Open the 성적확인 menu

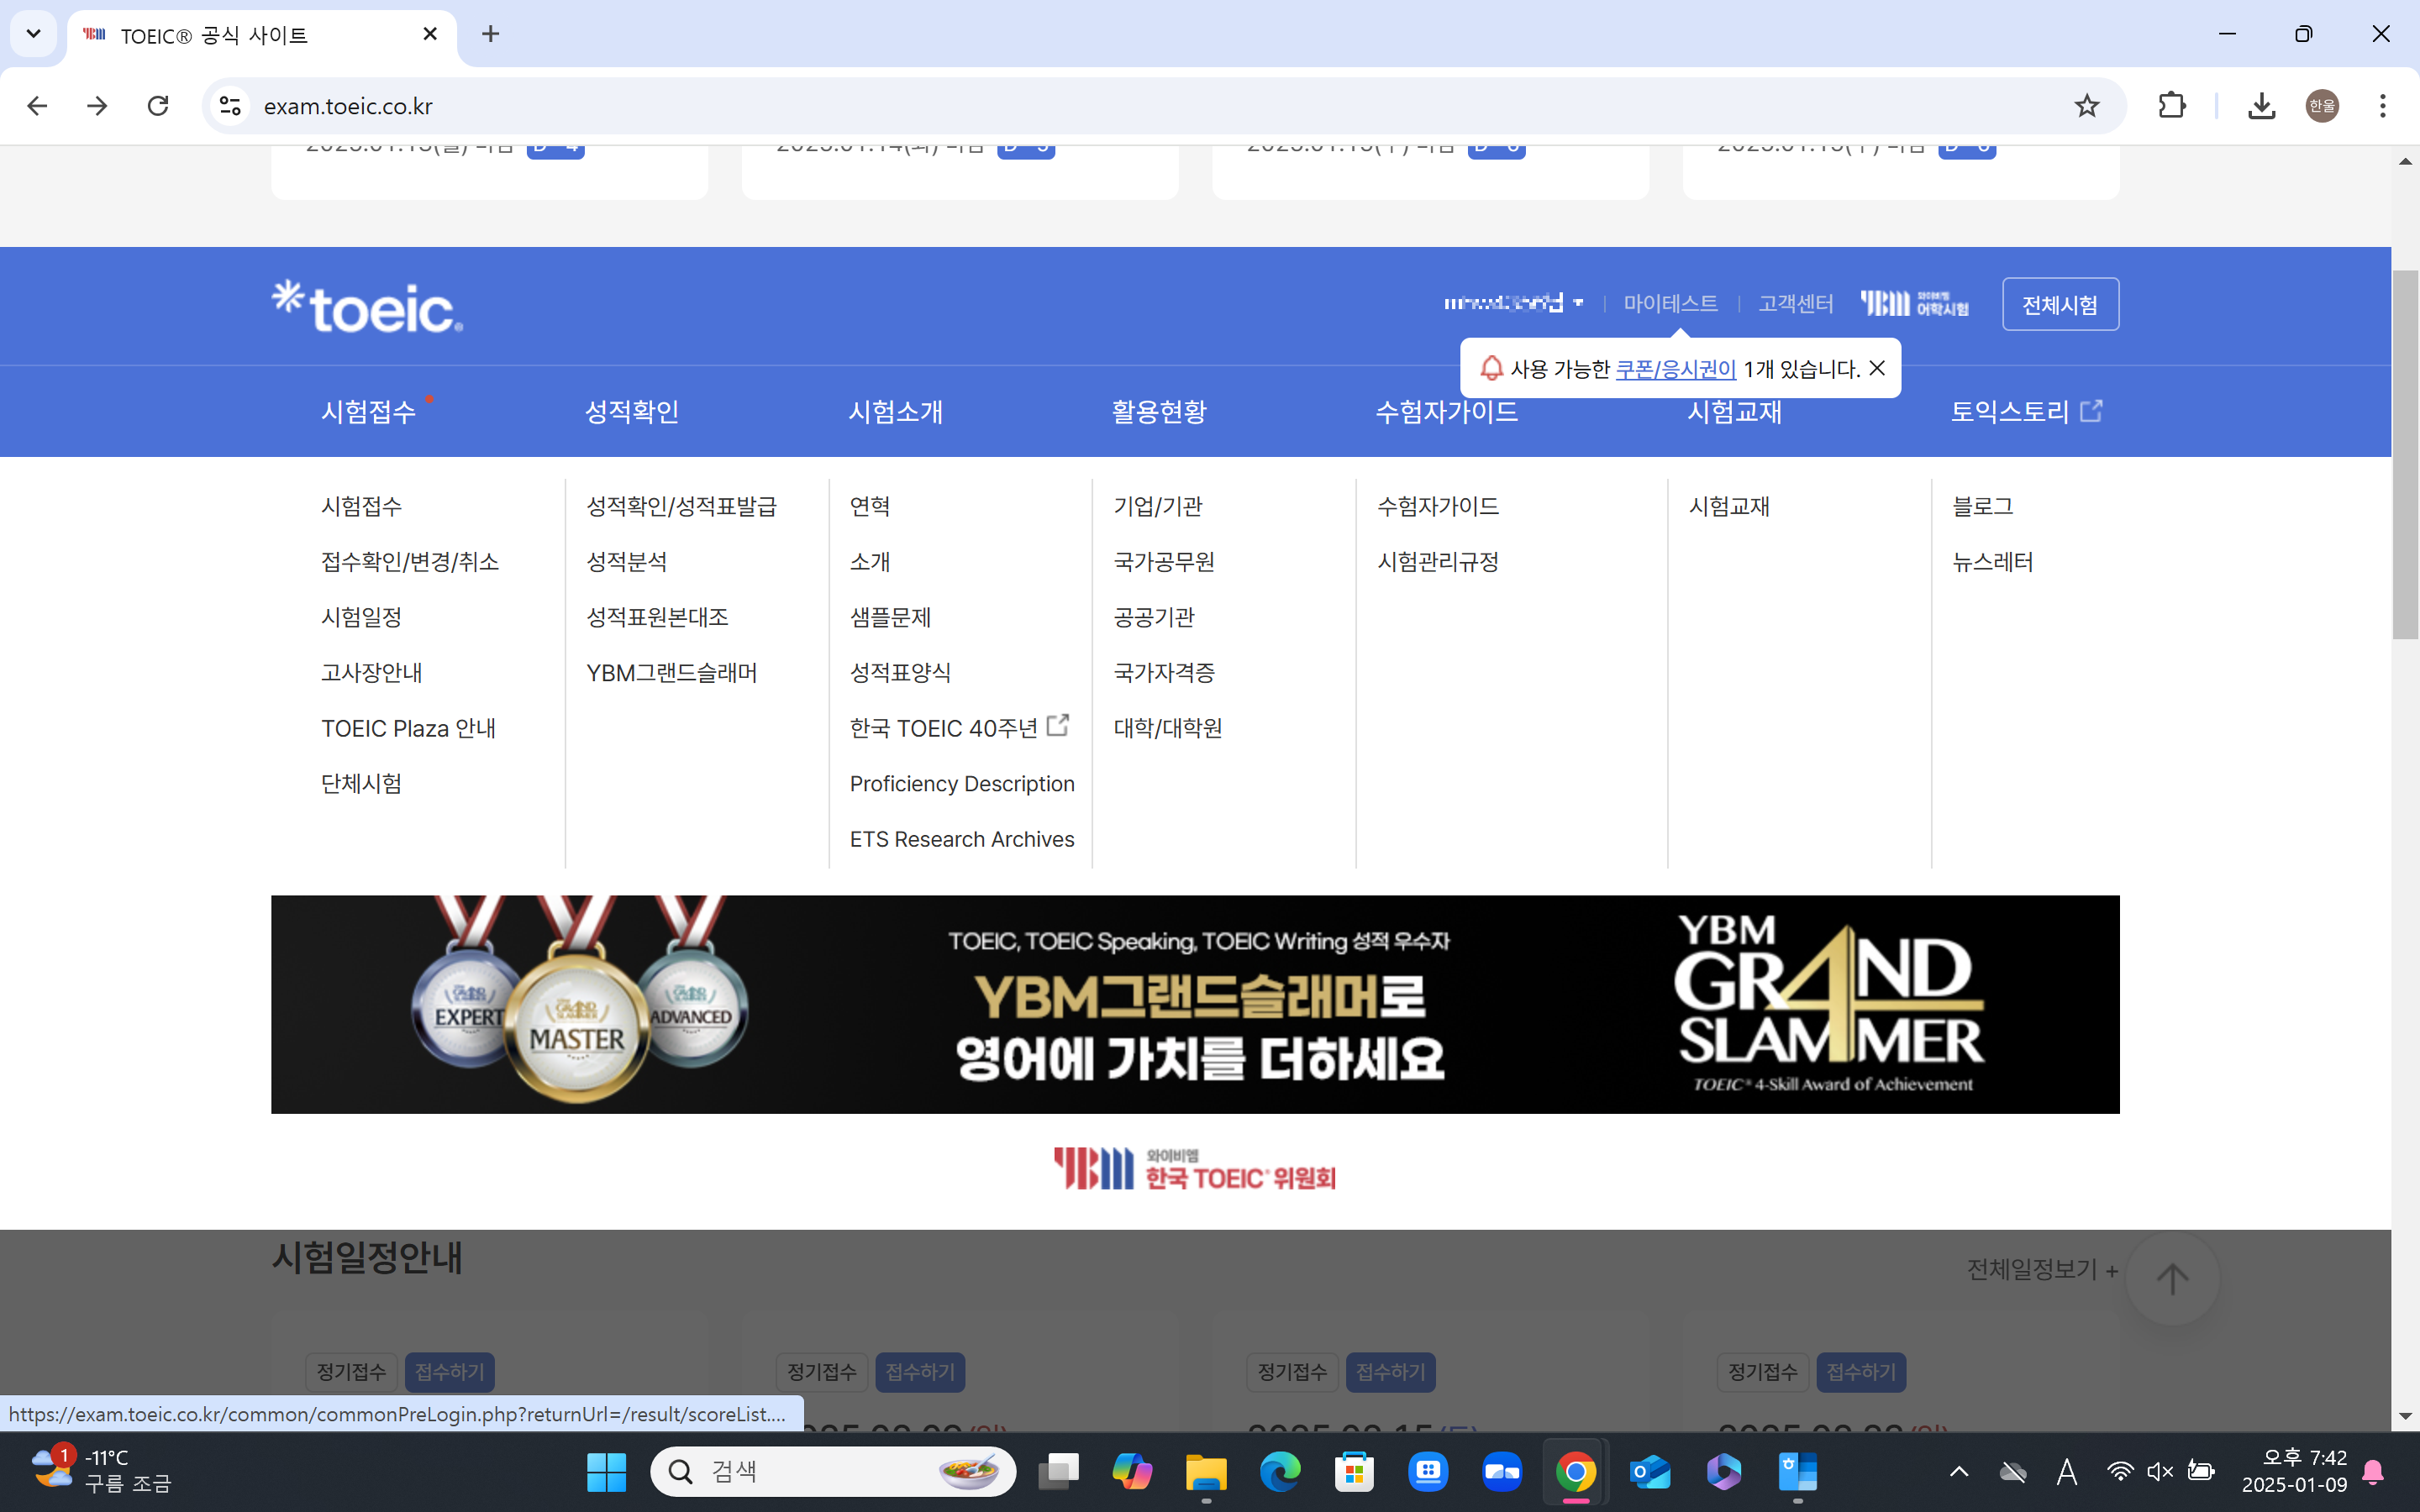point(632,412)
